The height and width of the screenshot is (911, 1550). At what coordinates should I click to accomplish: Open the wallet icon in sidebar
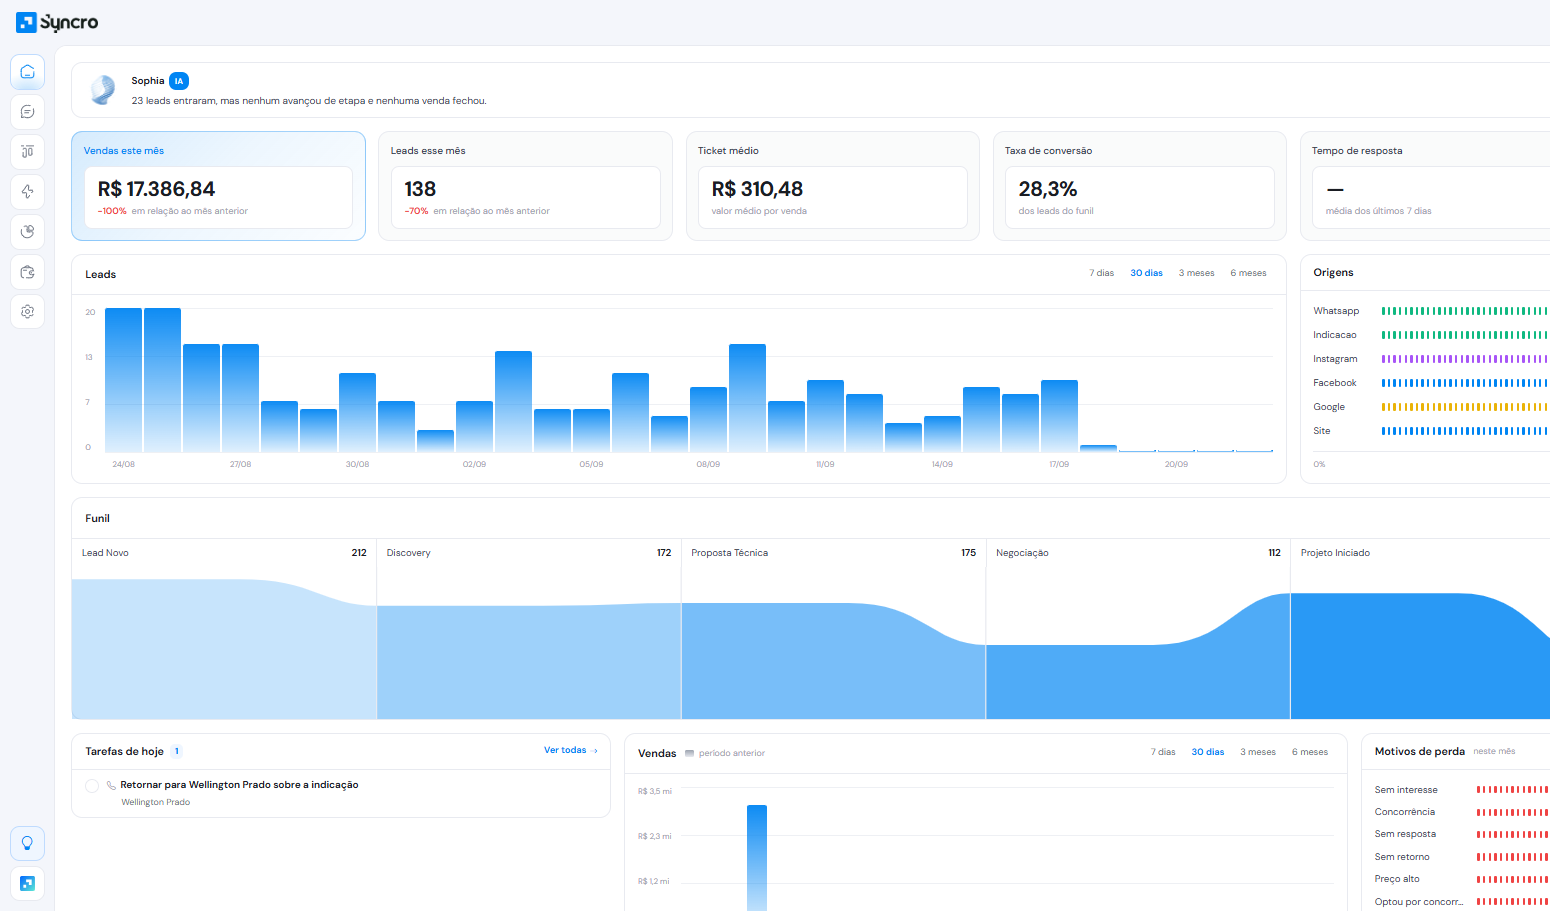click(x=27, y=272)
